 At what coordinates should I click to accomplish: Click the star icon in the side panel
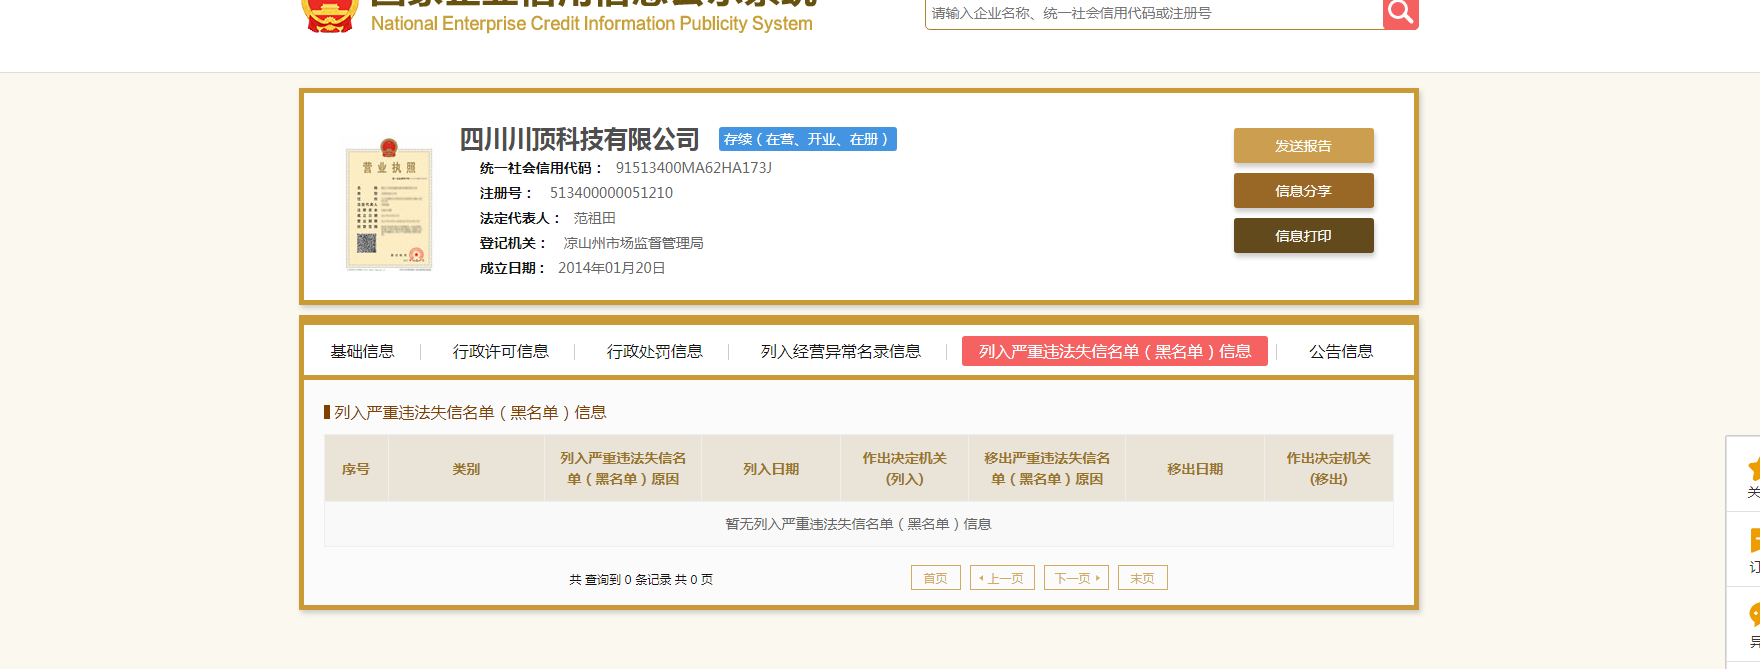(x=1753, y=468)
